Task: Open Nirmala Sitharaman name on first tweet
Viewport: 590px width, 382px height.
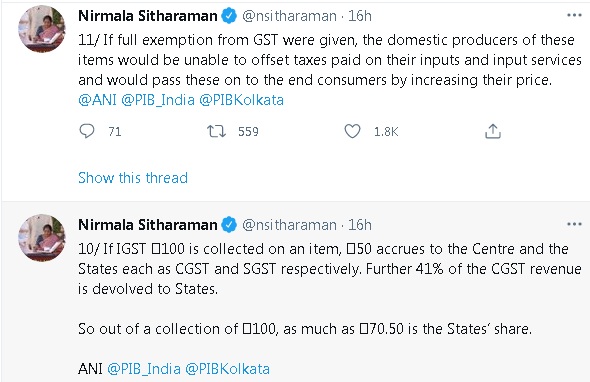Action: click(148, 16)
